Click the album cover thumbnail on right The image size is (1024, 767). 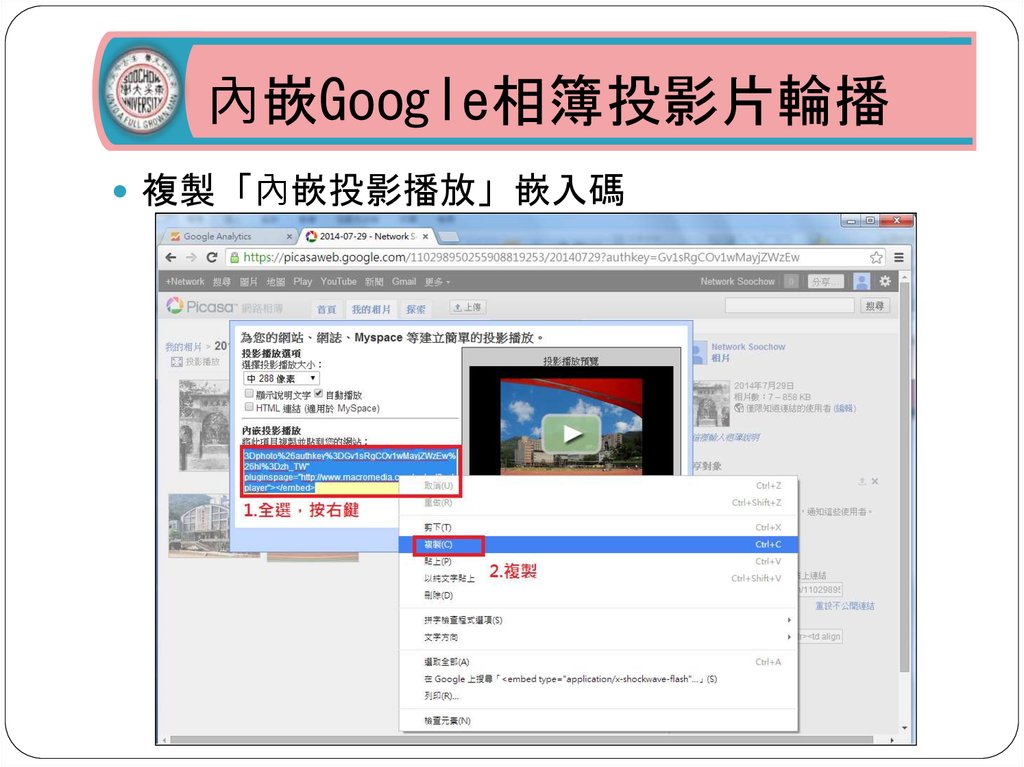tap(711, 403)
